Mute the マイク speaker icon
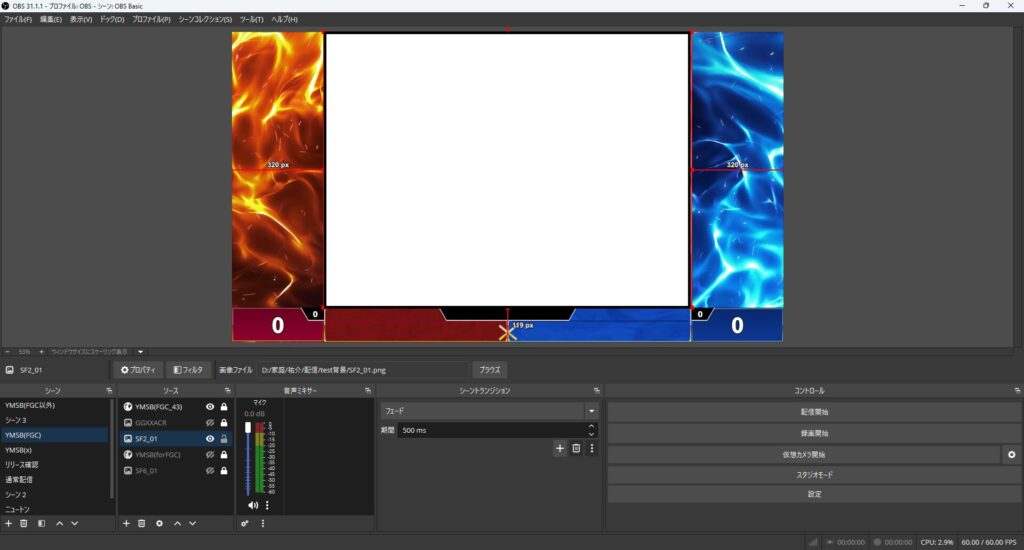 click(253, 505)
